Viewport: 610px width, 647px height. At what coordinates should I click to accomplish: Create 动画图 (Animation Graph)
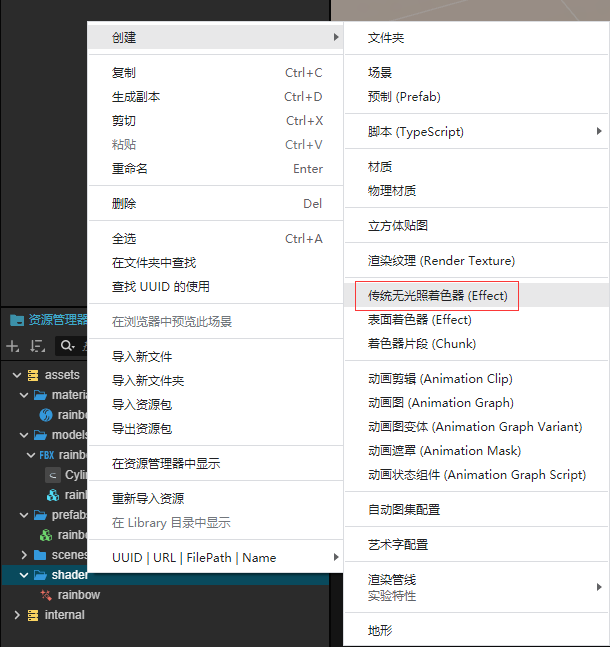click(x=477, y=403)
